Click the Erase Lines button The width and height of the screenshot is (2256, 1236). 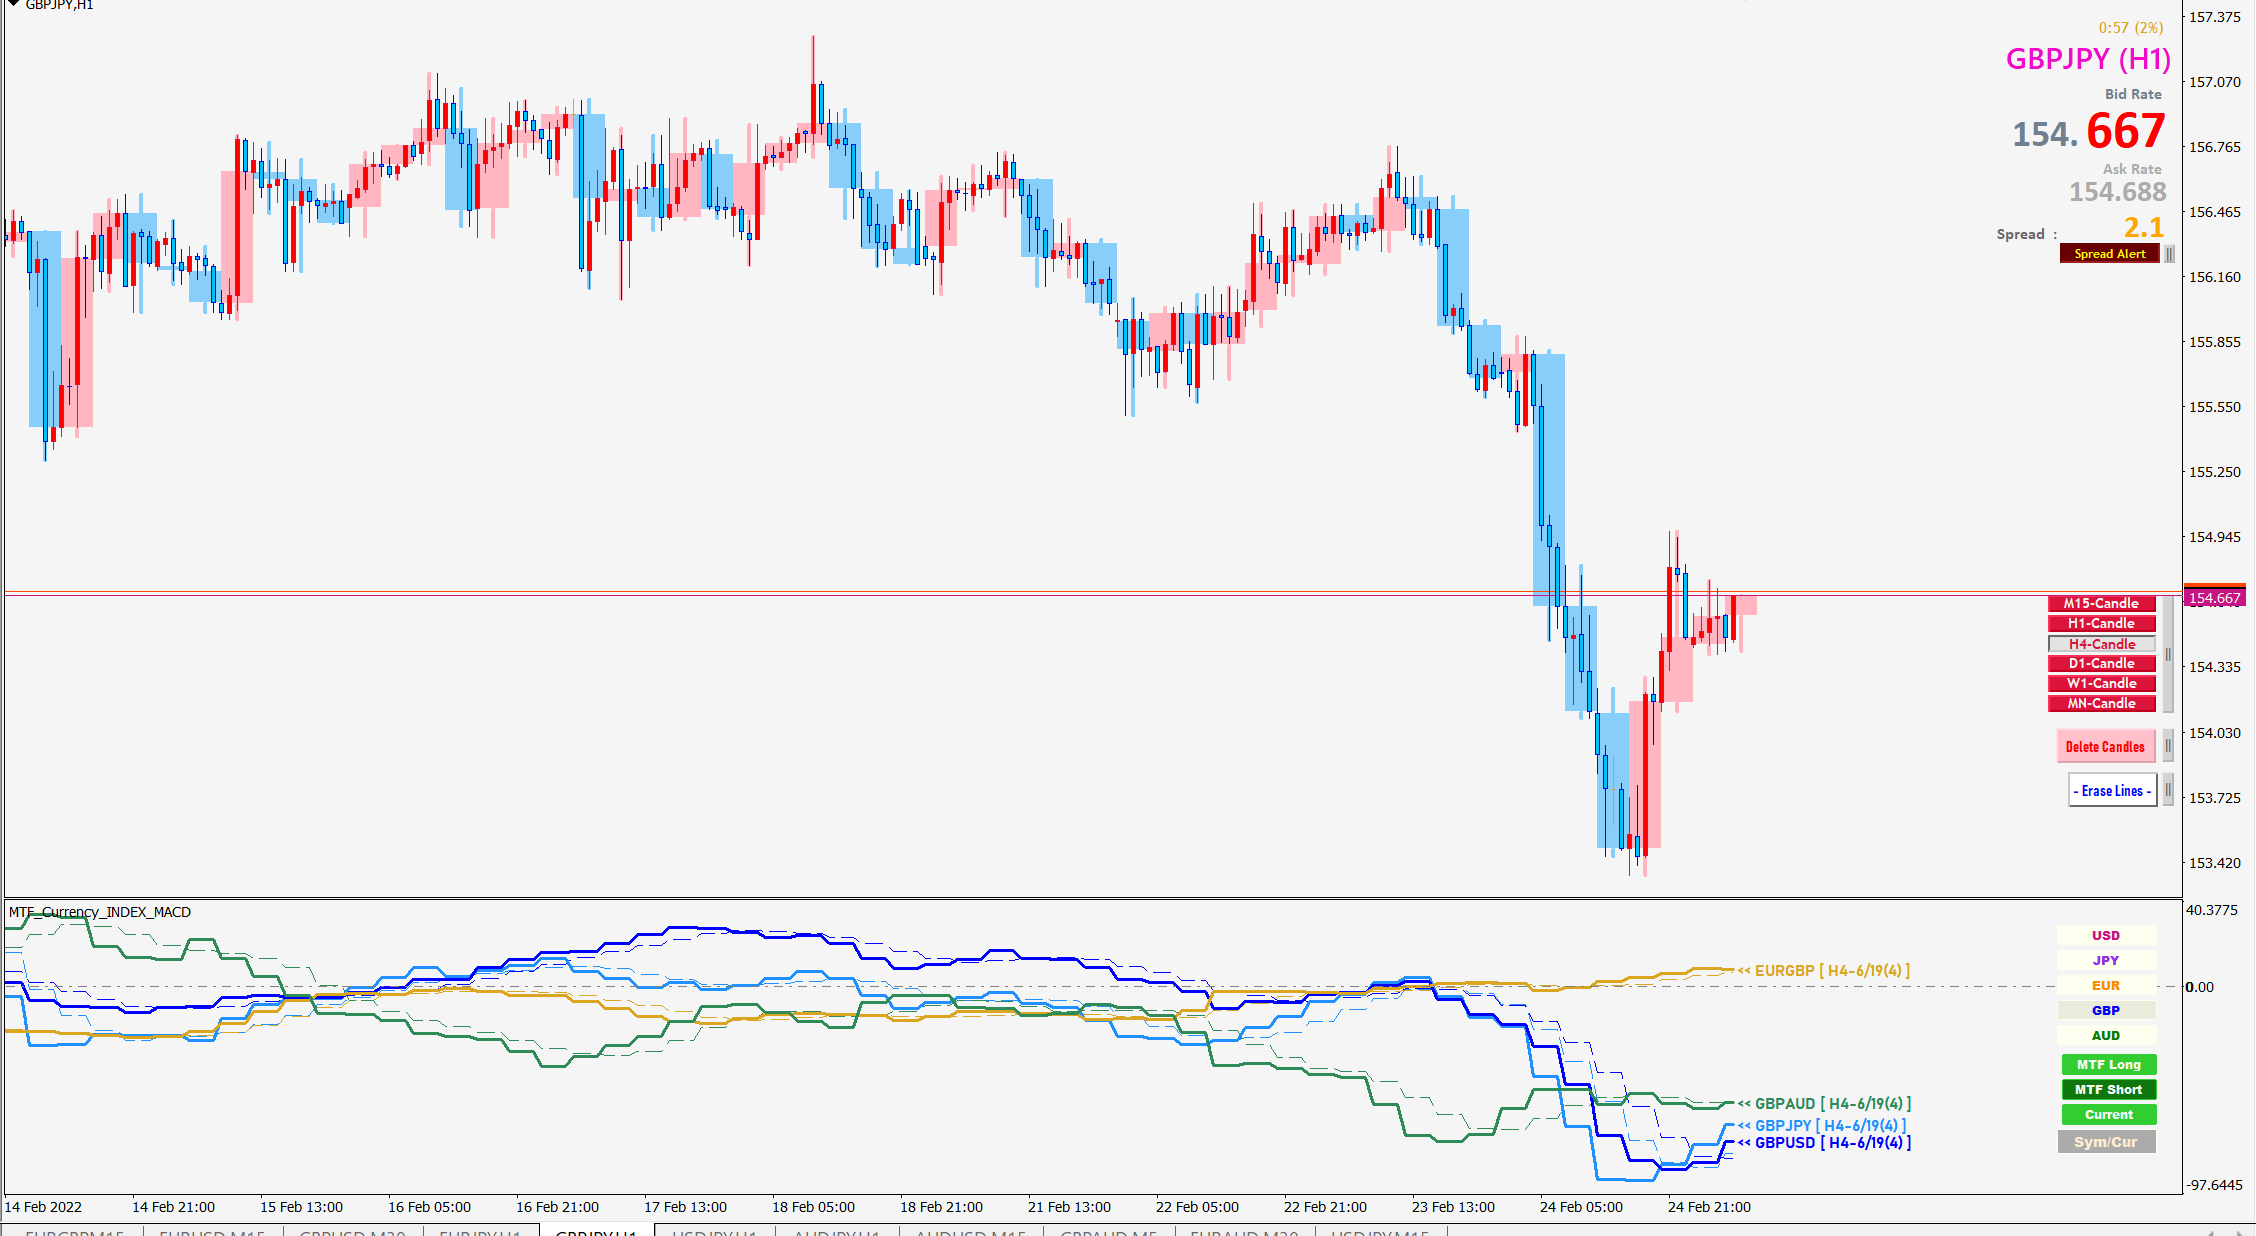2112,790
